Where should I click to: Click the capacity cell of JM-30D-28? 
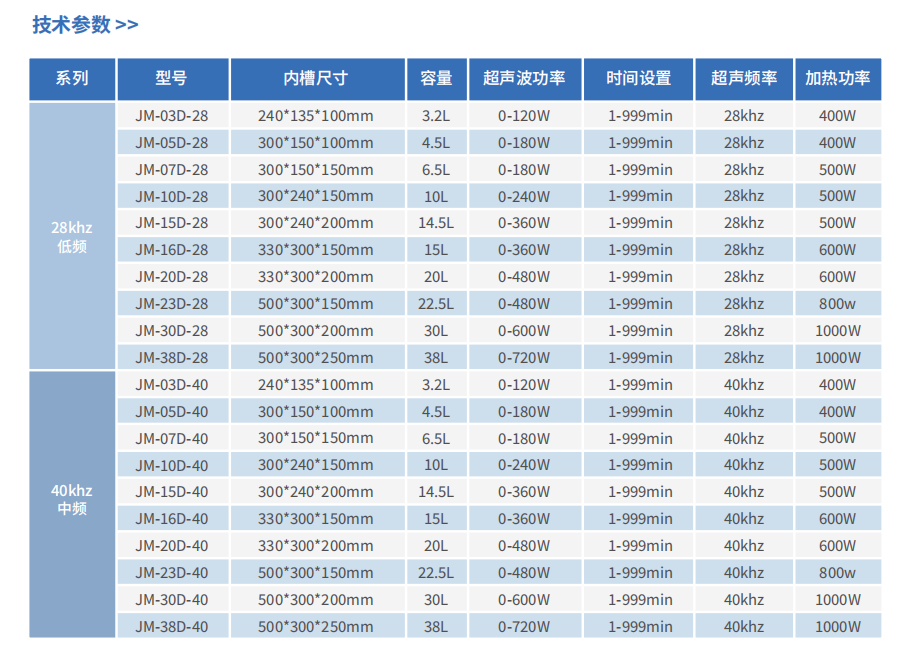tap(436, 330)
